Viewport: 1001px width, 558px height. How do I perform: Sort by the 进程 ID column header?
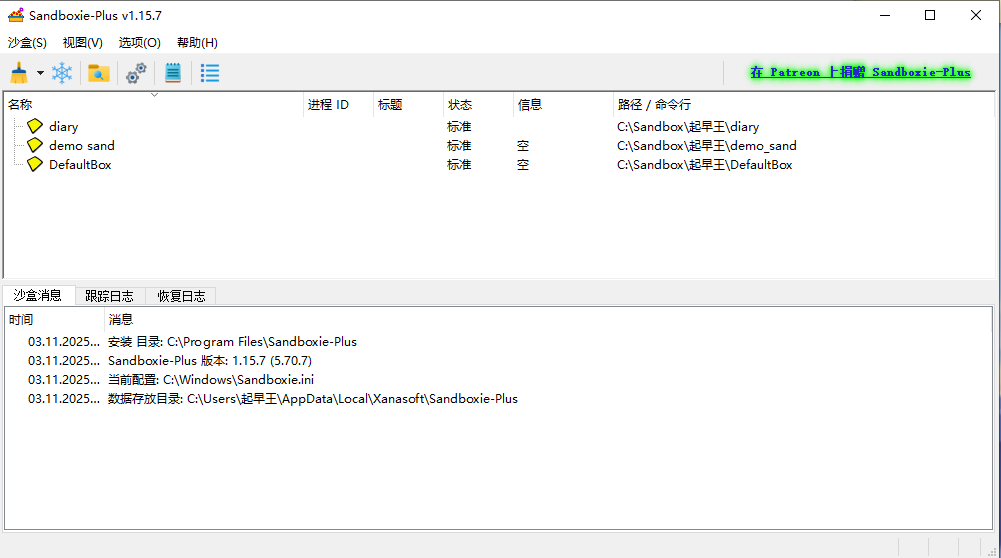(338, 105)
